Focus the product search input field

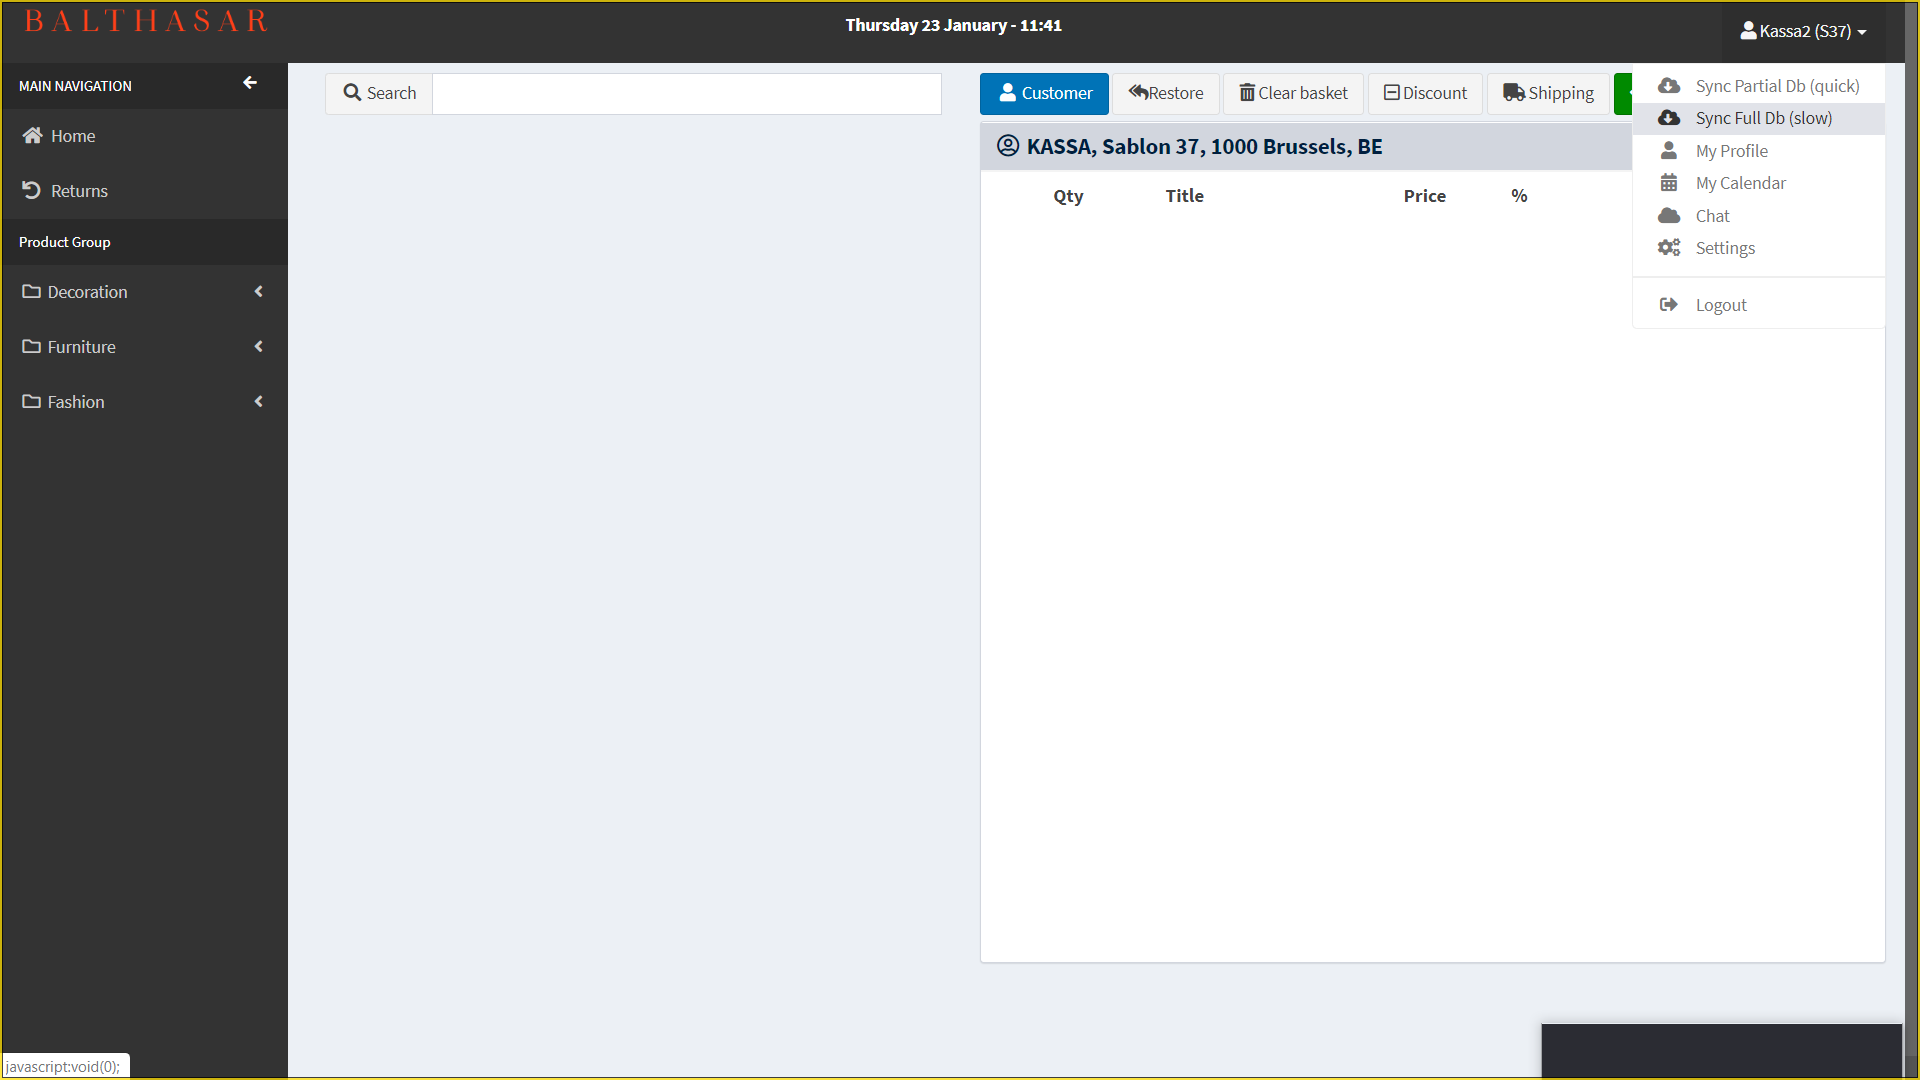pos(686,93)
